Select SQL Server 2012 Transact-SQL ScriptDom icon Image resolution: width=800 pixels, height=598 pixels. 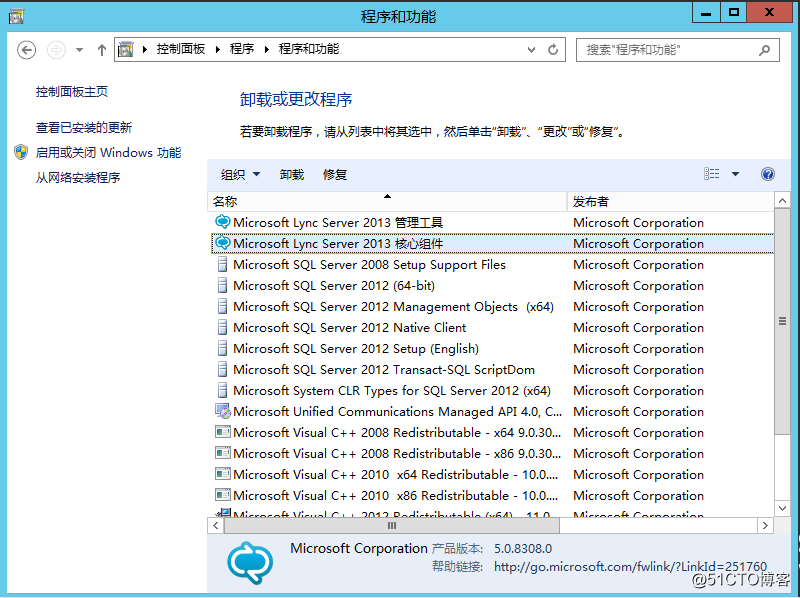[222, 369]
